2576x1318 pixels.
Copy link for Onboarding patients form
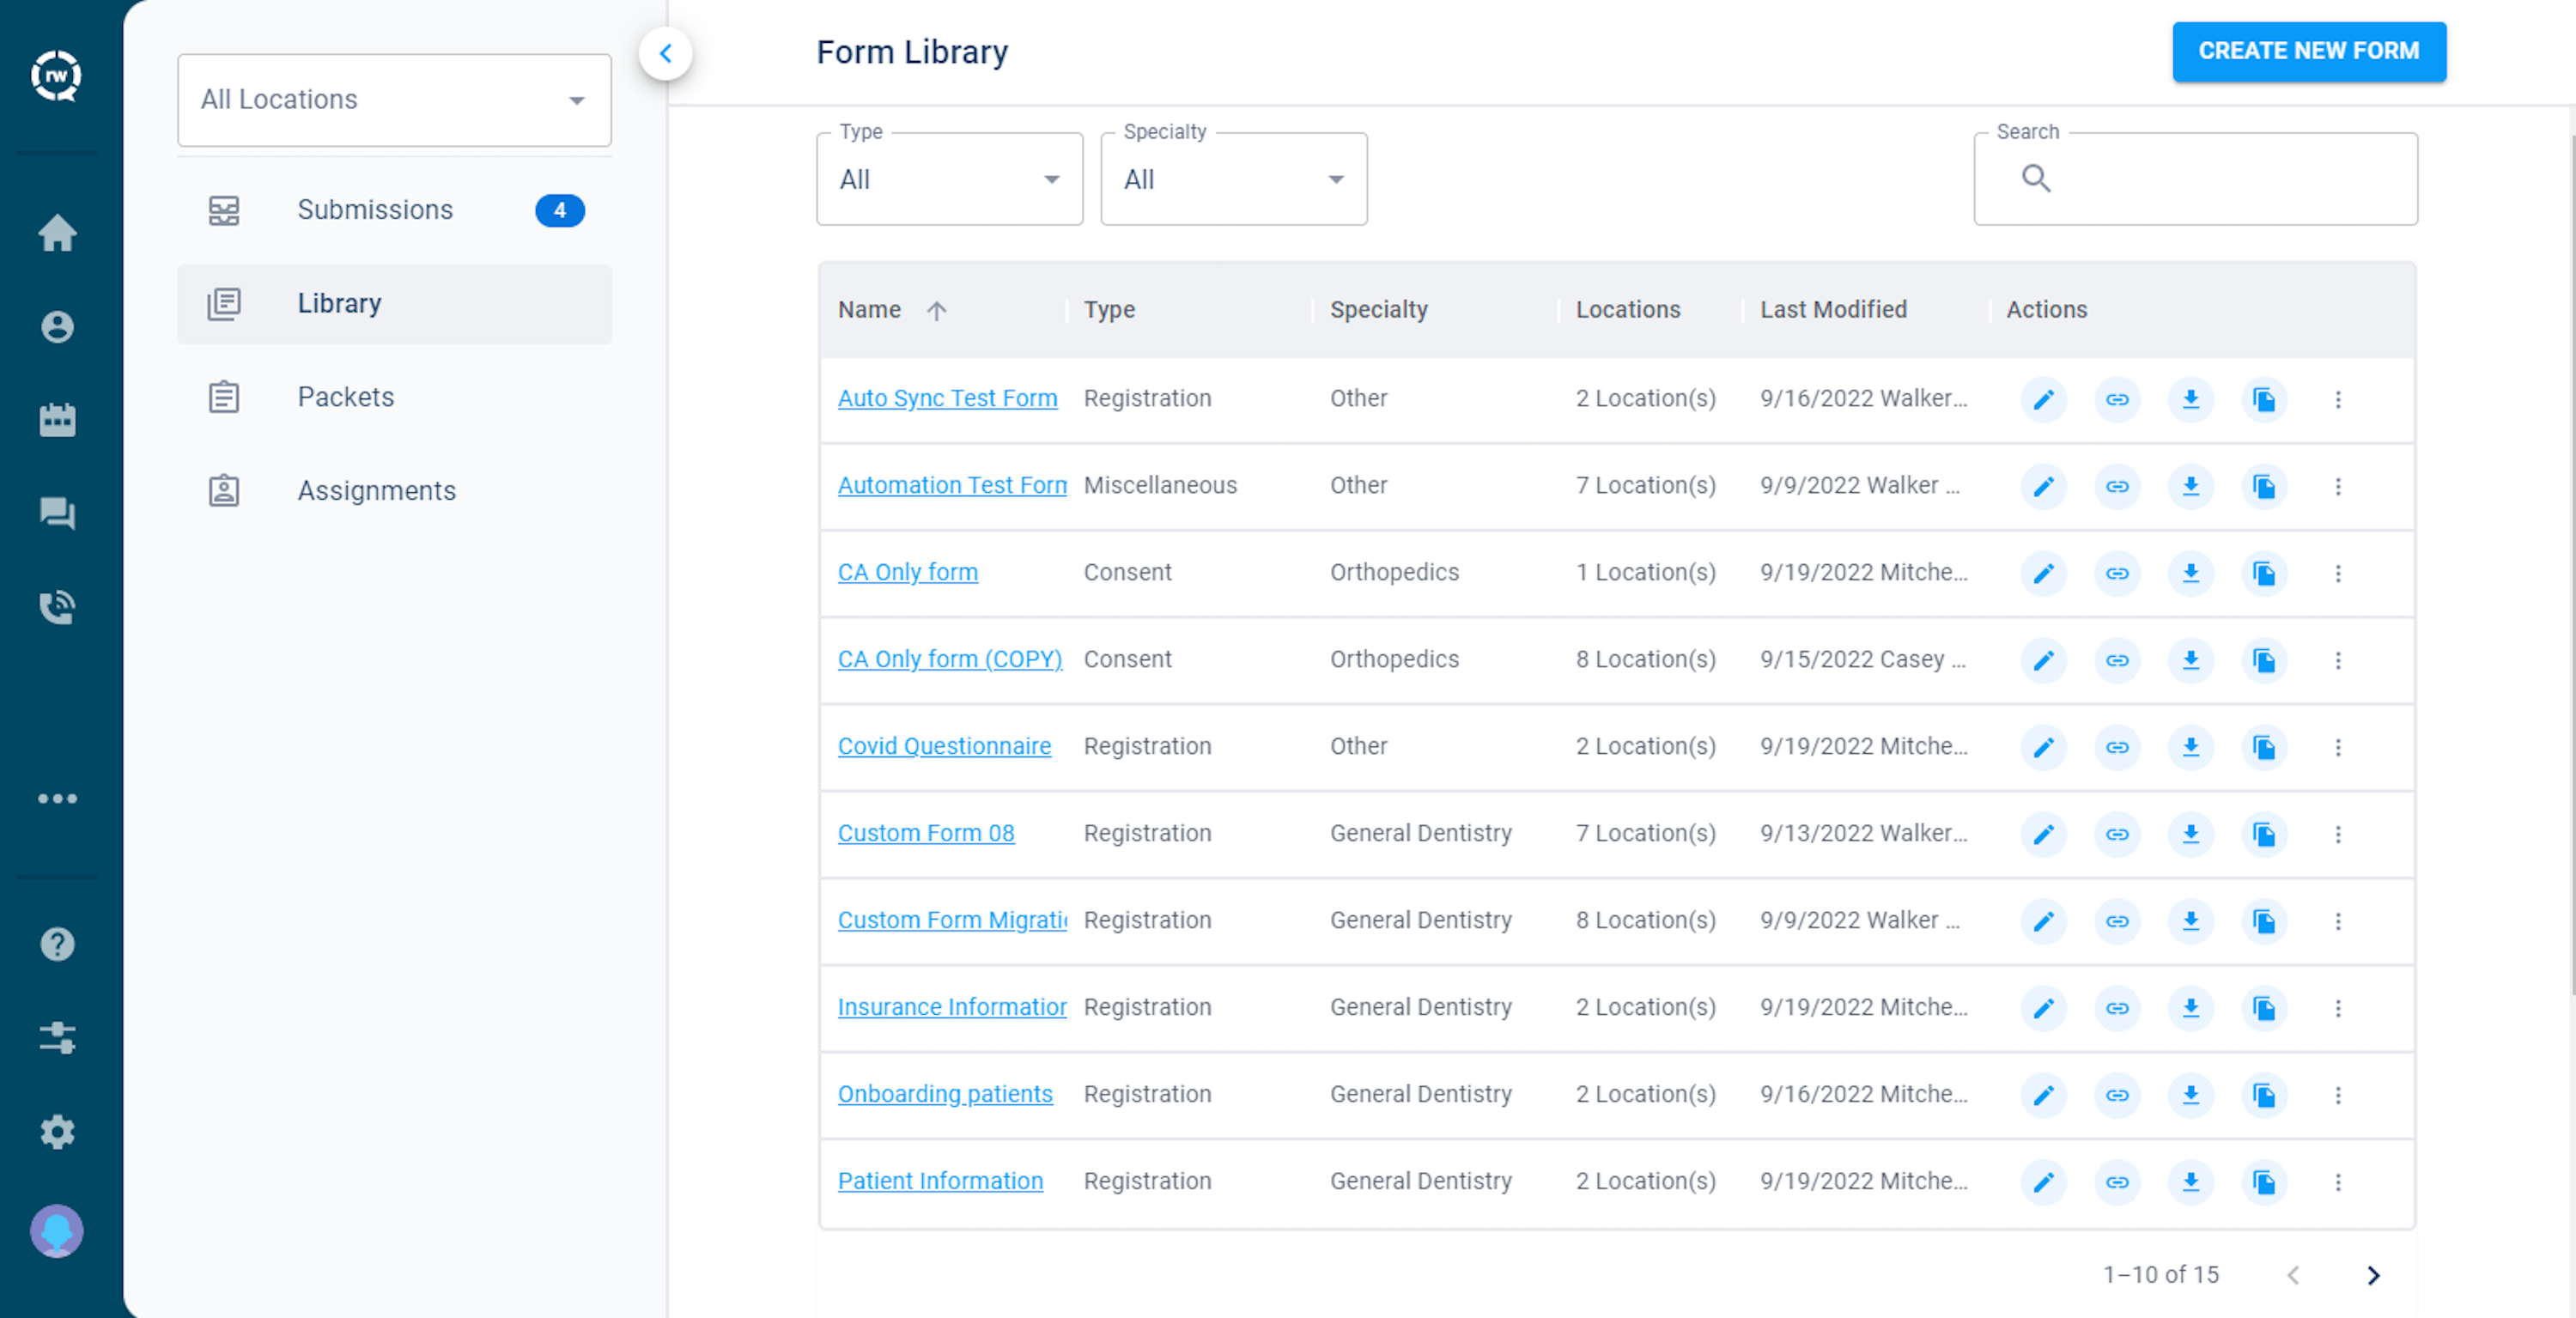tap(2117, 1096)
